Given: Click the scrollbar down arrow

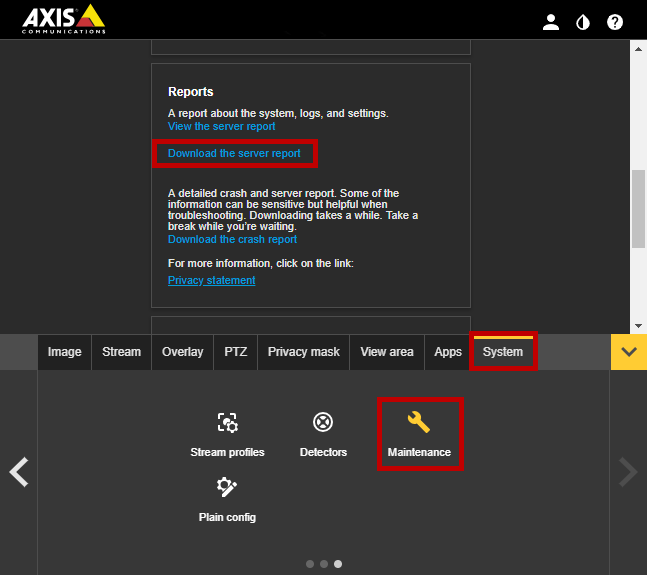Looking at the screenshot, I should [638, 326].
